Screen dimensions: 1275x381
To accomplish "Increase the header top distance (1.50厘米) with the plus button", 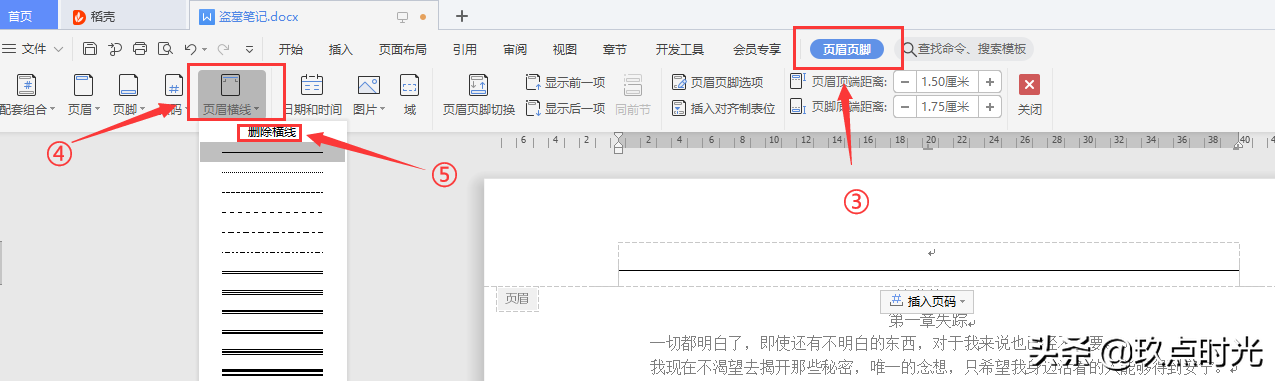I will coord(990,82).
